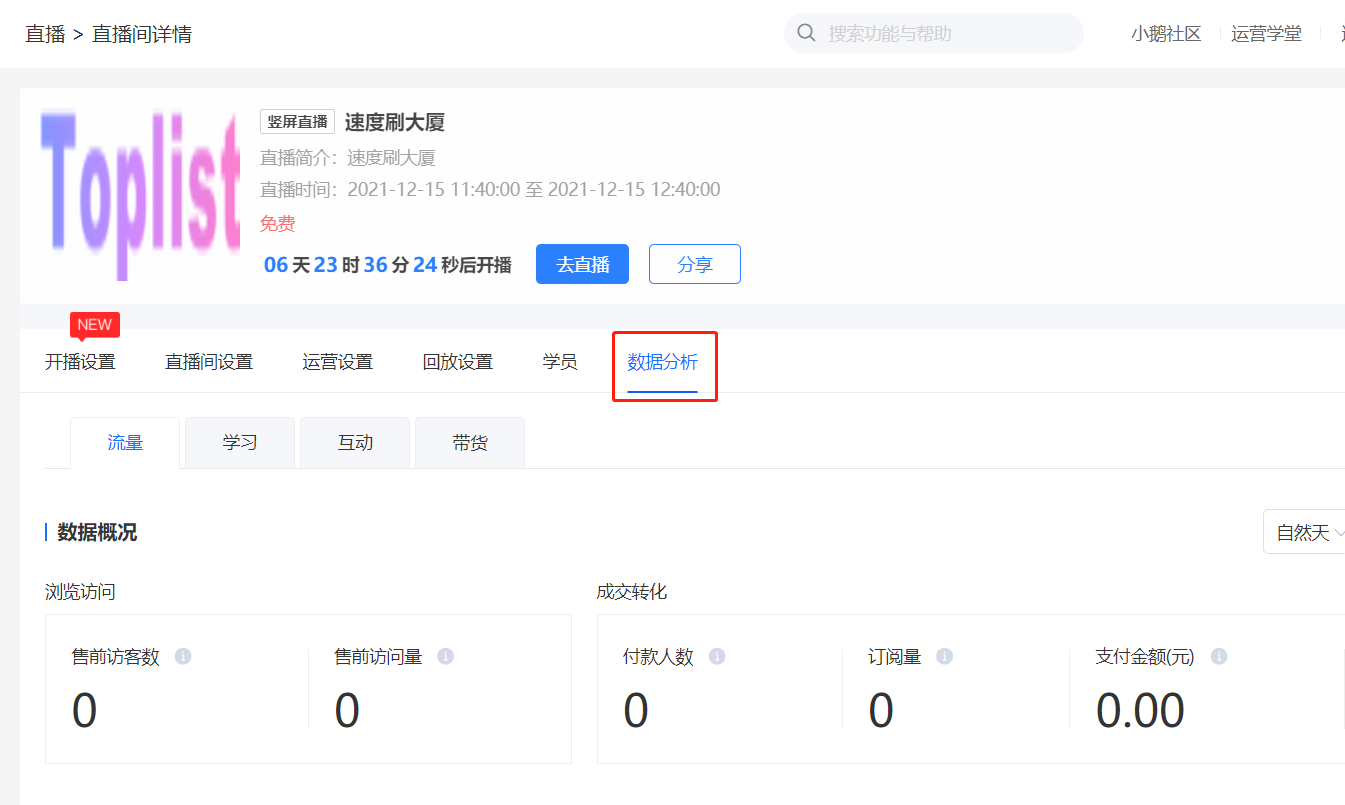Click info icon beside 售前访问量
1345x805 pixels.
pyautogui.click(x=446, y=657)
